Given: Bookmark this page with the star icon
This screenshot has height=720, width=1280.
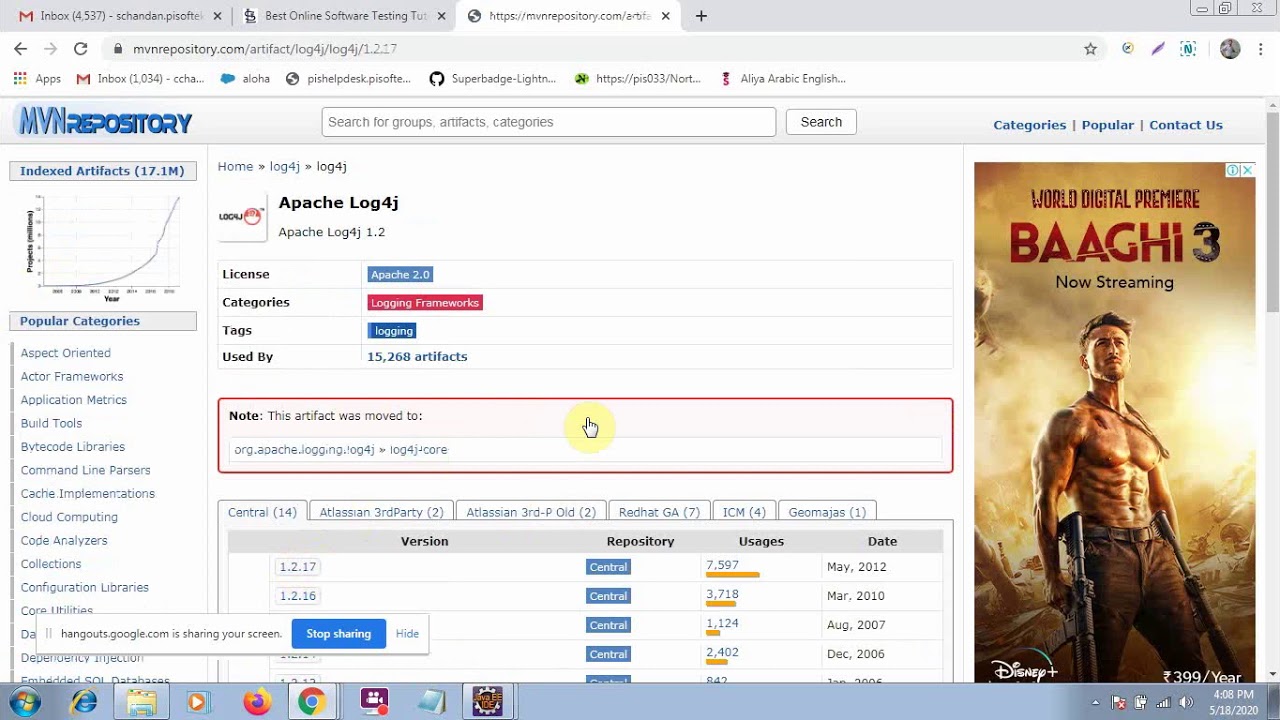Looking at the screenshot, I should pyautogui.click(x=1090, y=48).
